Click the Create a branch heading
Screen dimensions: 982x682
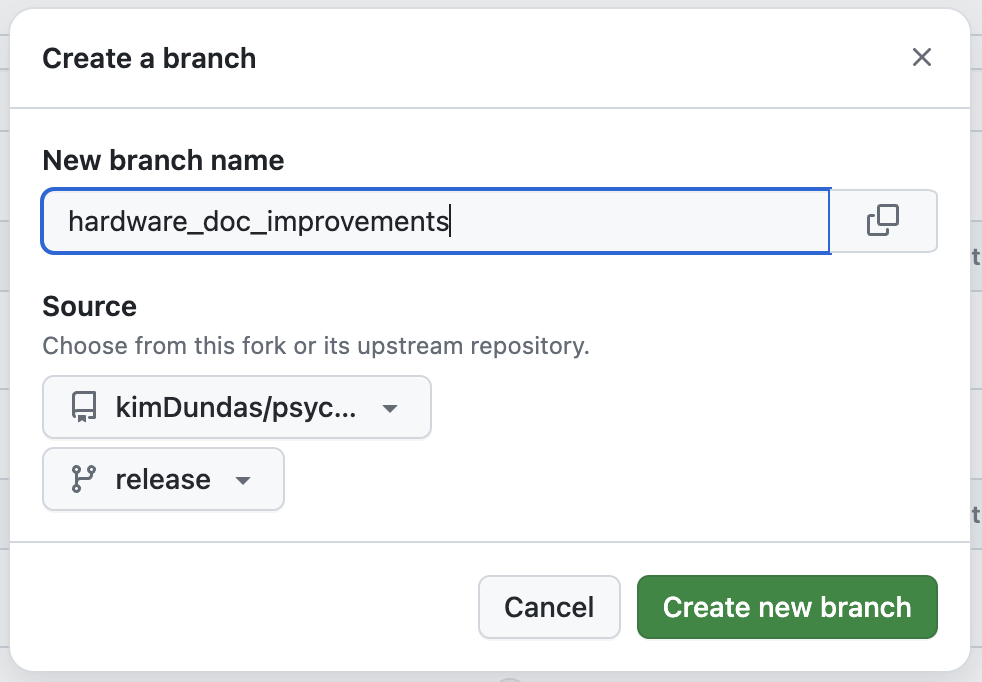[149, 59]
